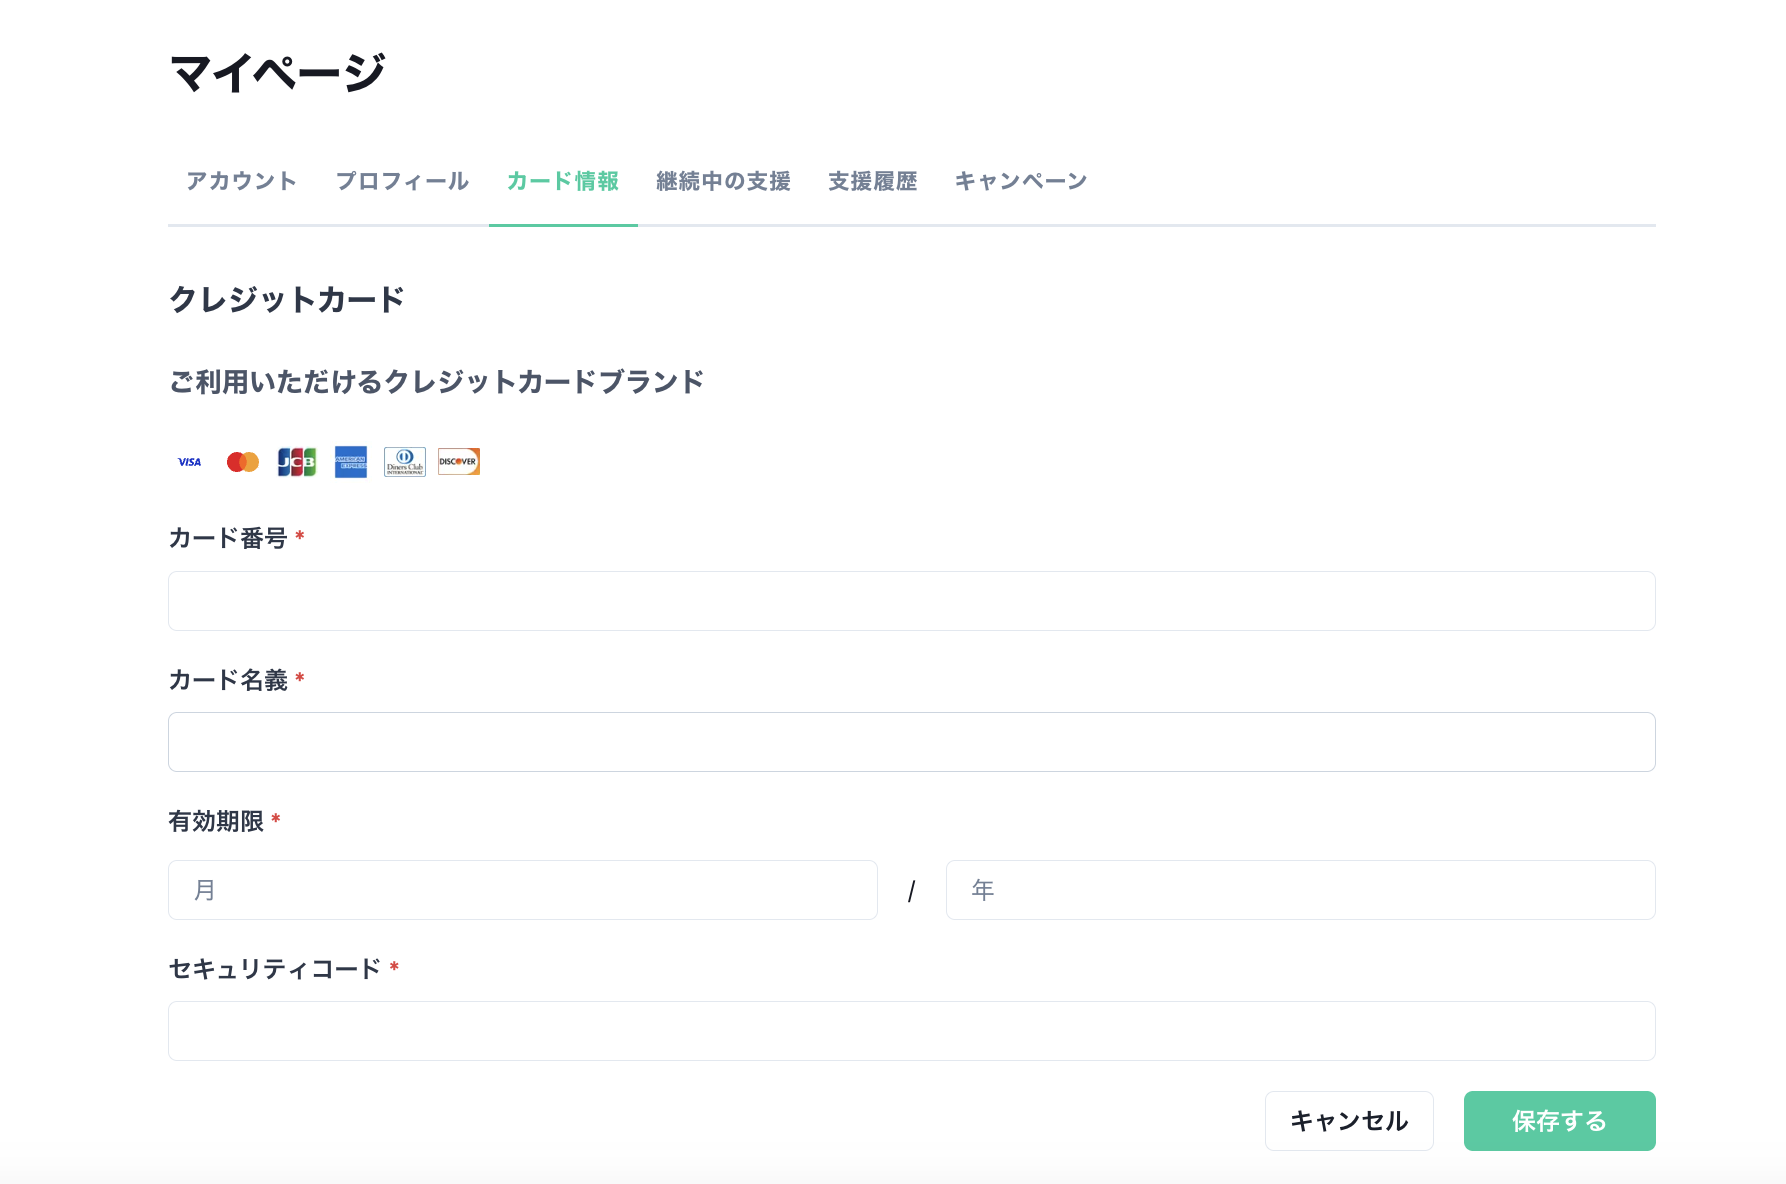The height and width of the screenshot is (1184, 1786).
Task: Open the キャンペーン tab
Action: [1020, 181]
